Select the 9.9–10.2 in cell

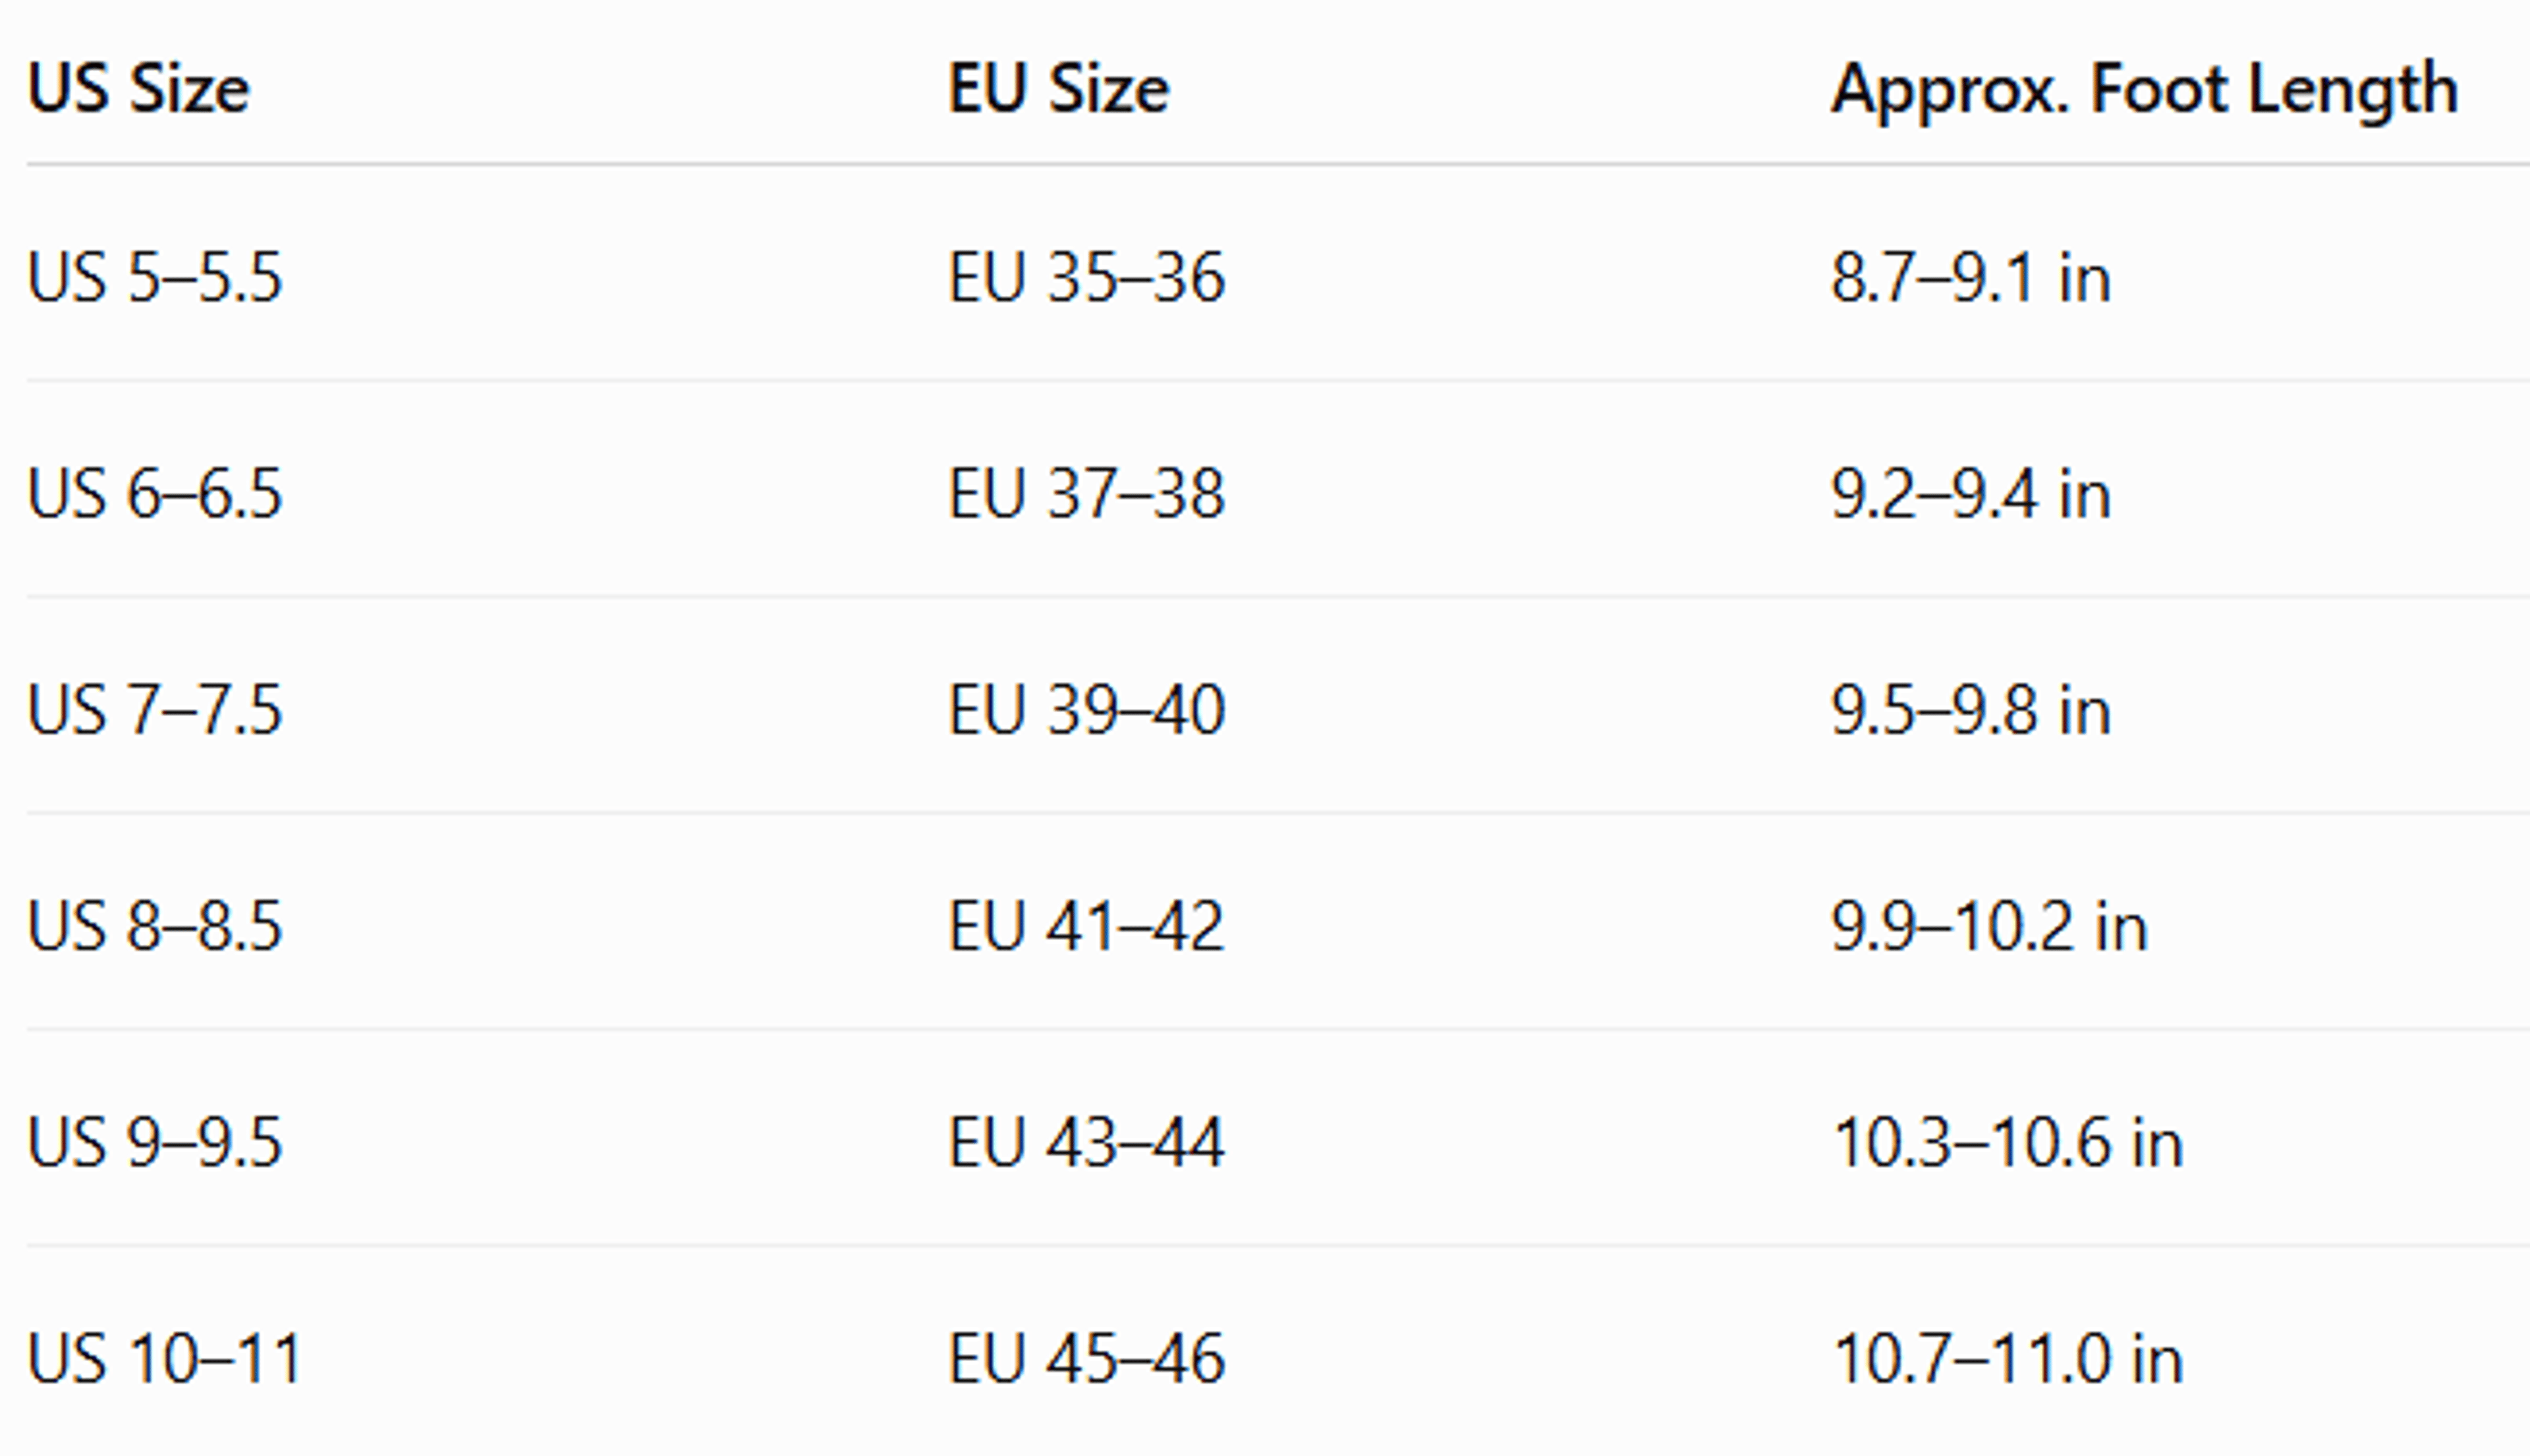[x=1989, y=925]
